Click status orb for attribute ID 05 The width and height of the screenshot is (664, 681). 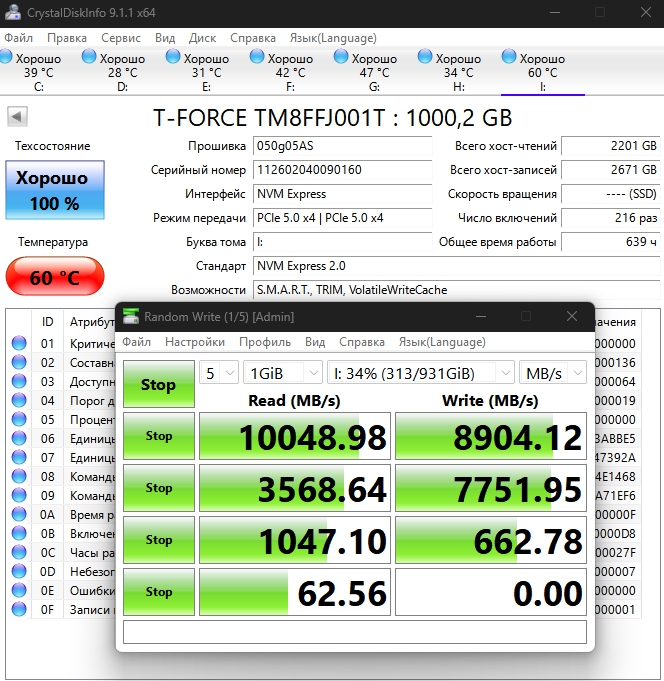point(19,419)
